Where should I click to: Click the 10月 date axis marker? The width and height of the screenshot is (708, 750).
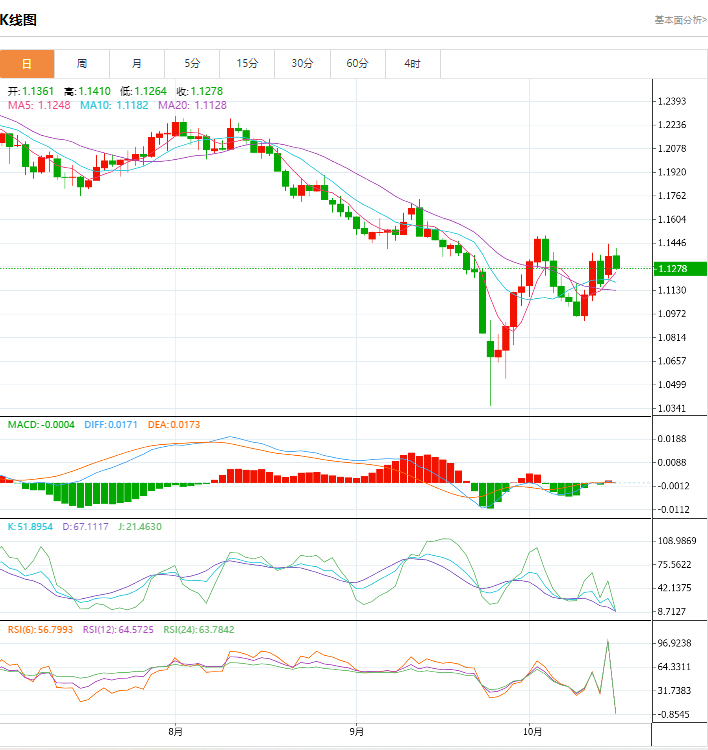pos(532,732)
